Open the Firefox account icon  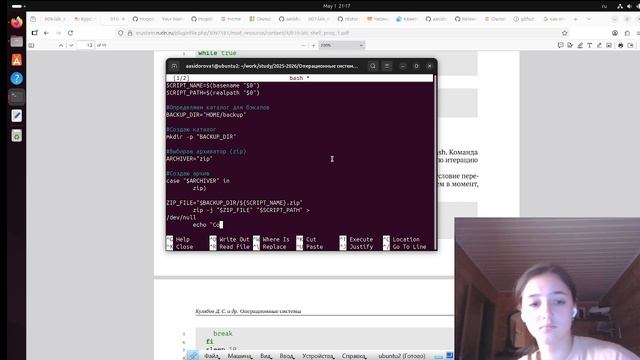tap(615, 33)
